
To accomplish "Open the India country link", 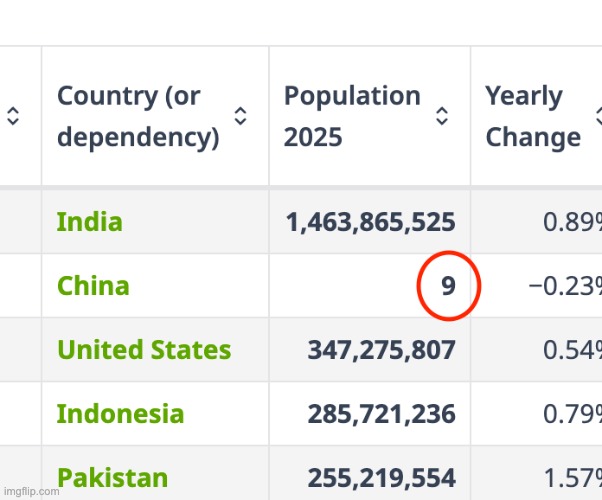I will pos(90,221).
